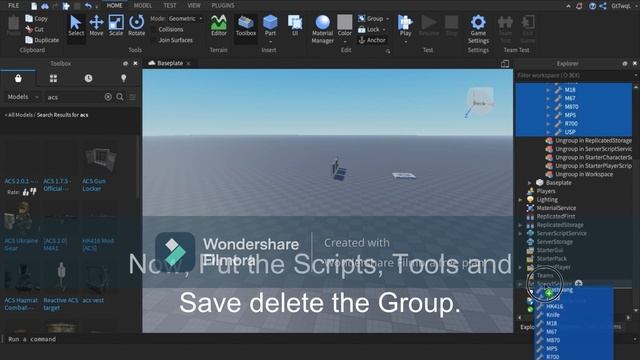The width and height of the screenshot is (640, 360).
Task: Open the Terrain Editor
Action: (x=219, y=26)
